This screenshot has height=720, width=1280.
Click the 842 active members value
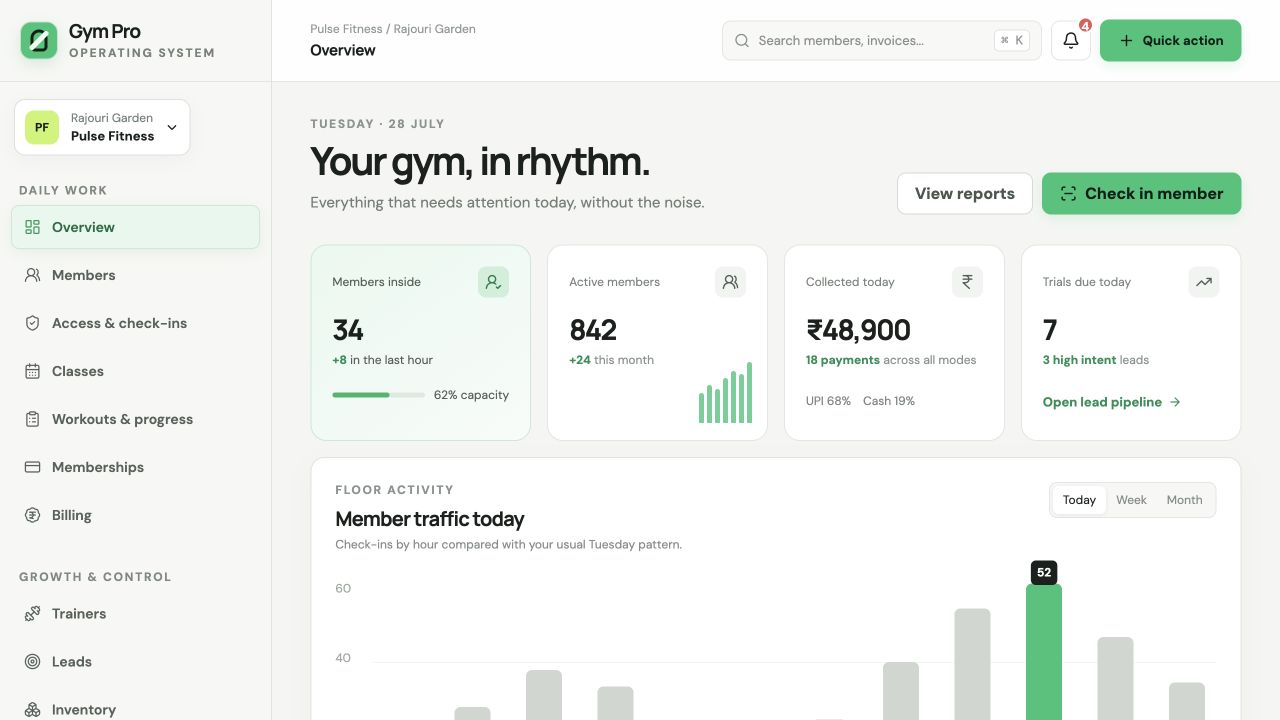point(593,330)
